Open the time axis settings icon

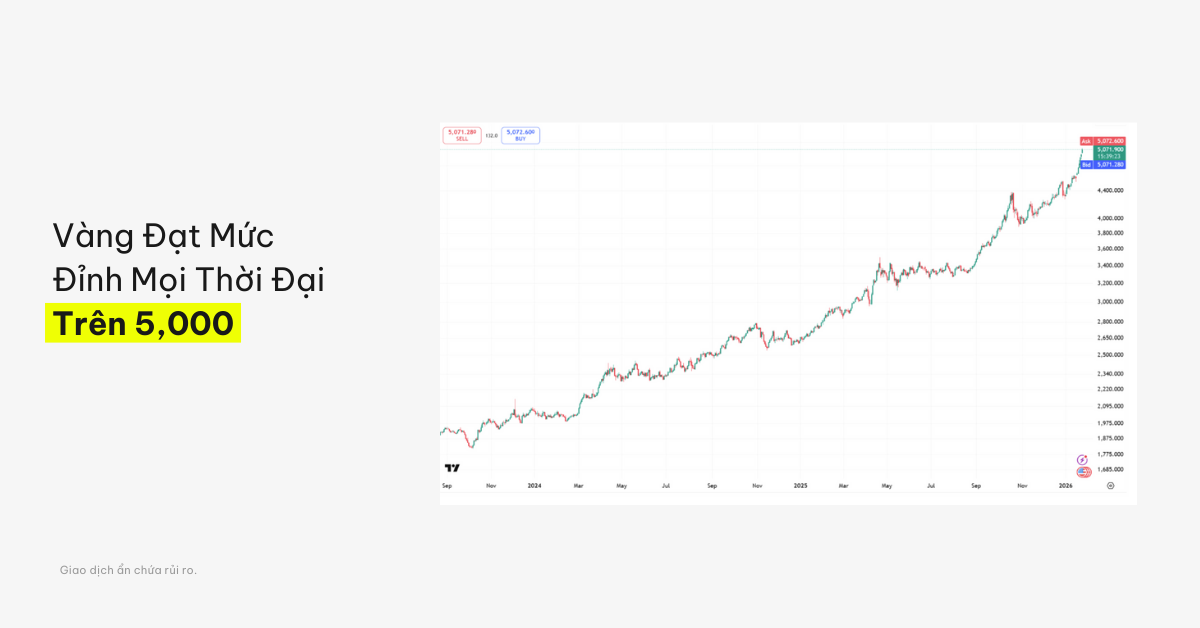1110,486
